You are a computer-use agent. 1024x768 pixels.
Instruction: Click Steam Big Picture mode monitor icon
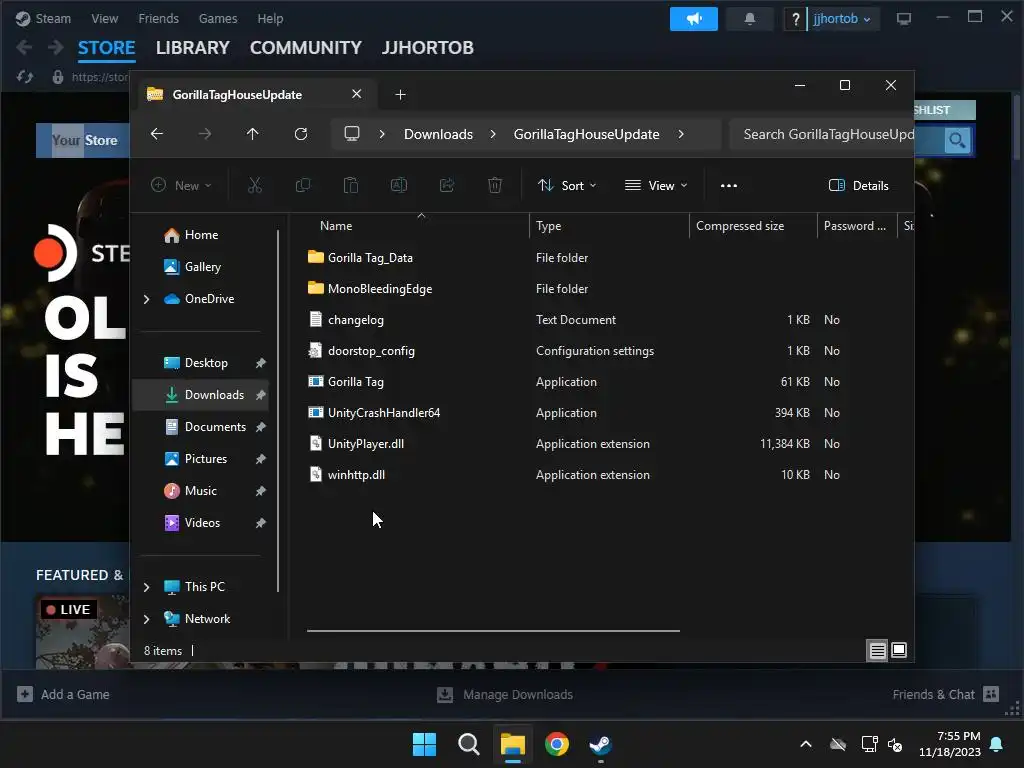click(x=904, y=19)
